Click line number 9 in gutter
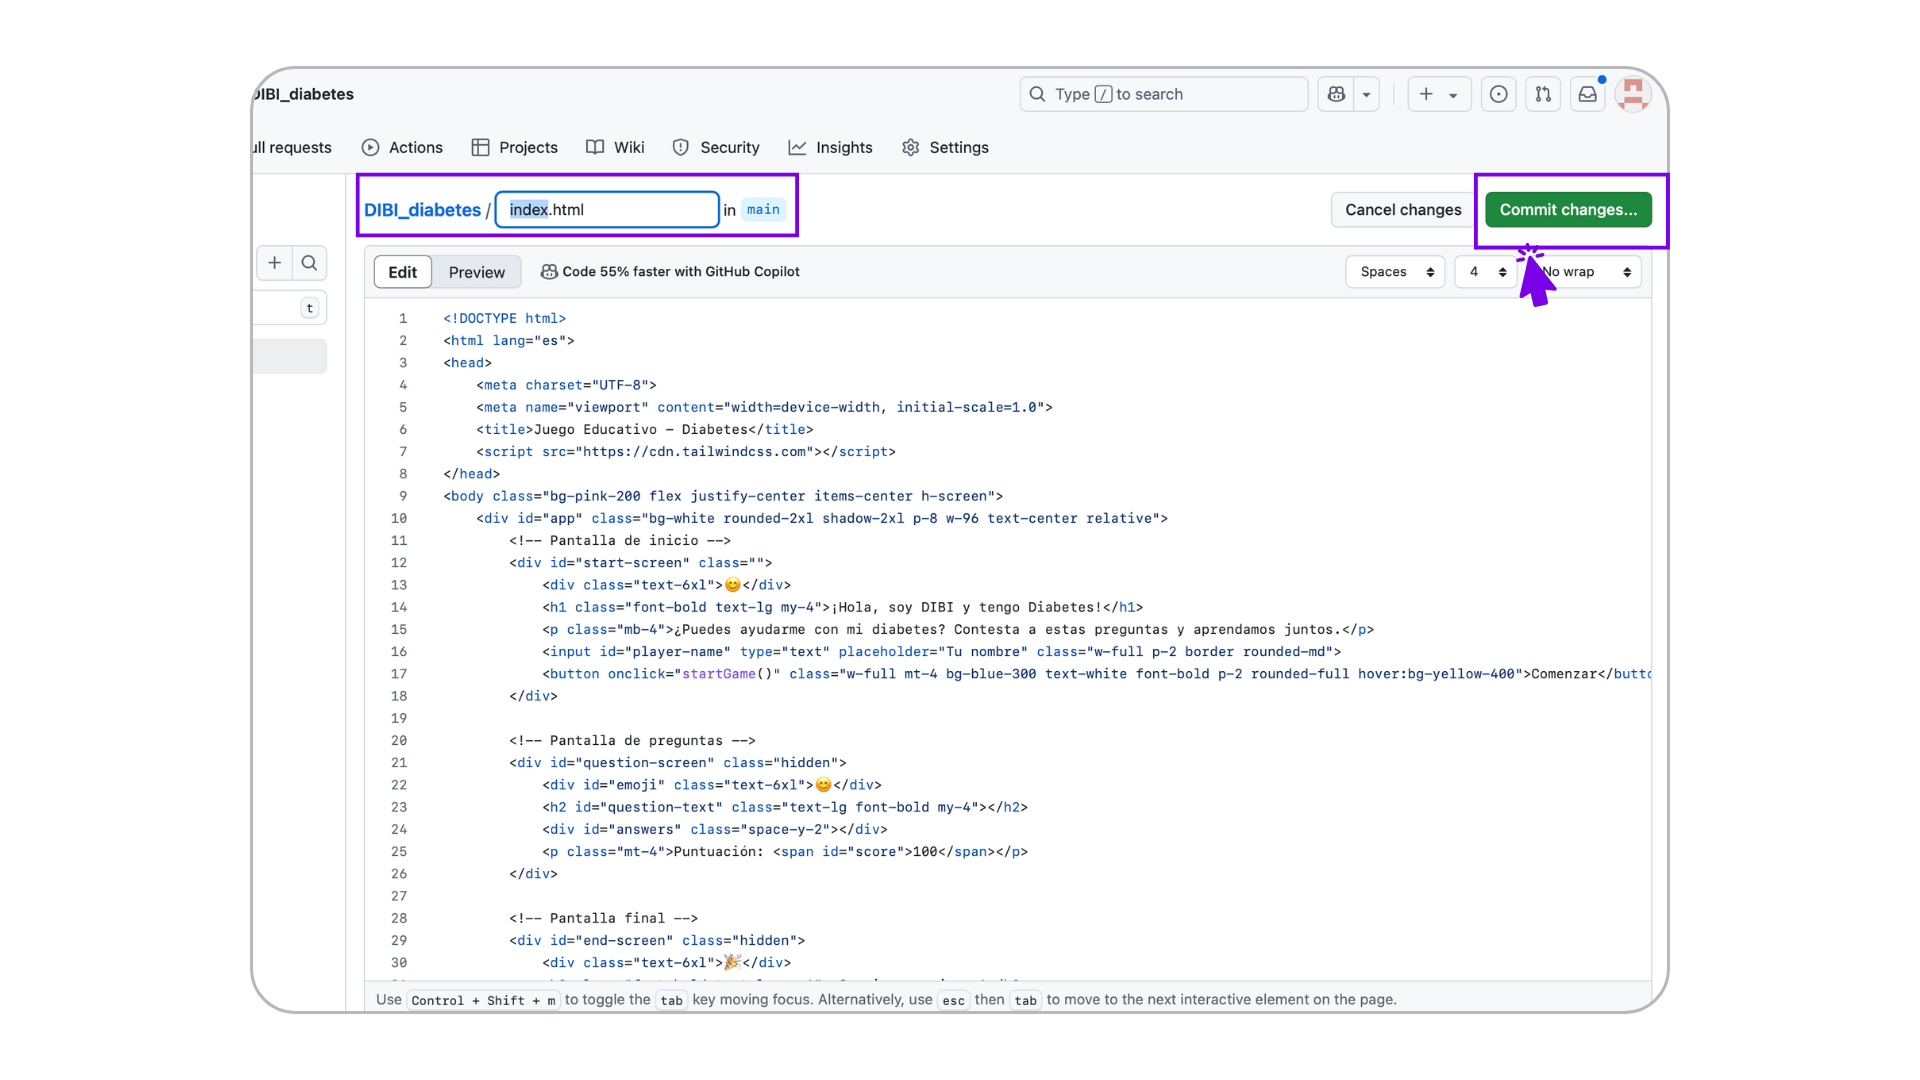The width and height of the screenshot is (1920, 1080). (403, 496)
